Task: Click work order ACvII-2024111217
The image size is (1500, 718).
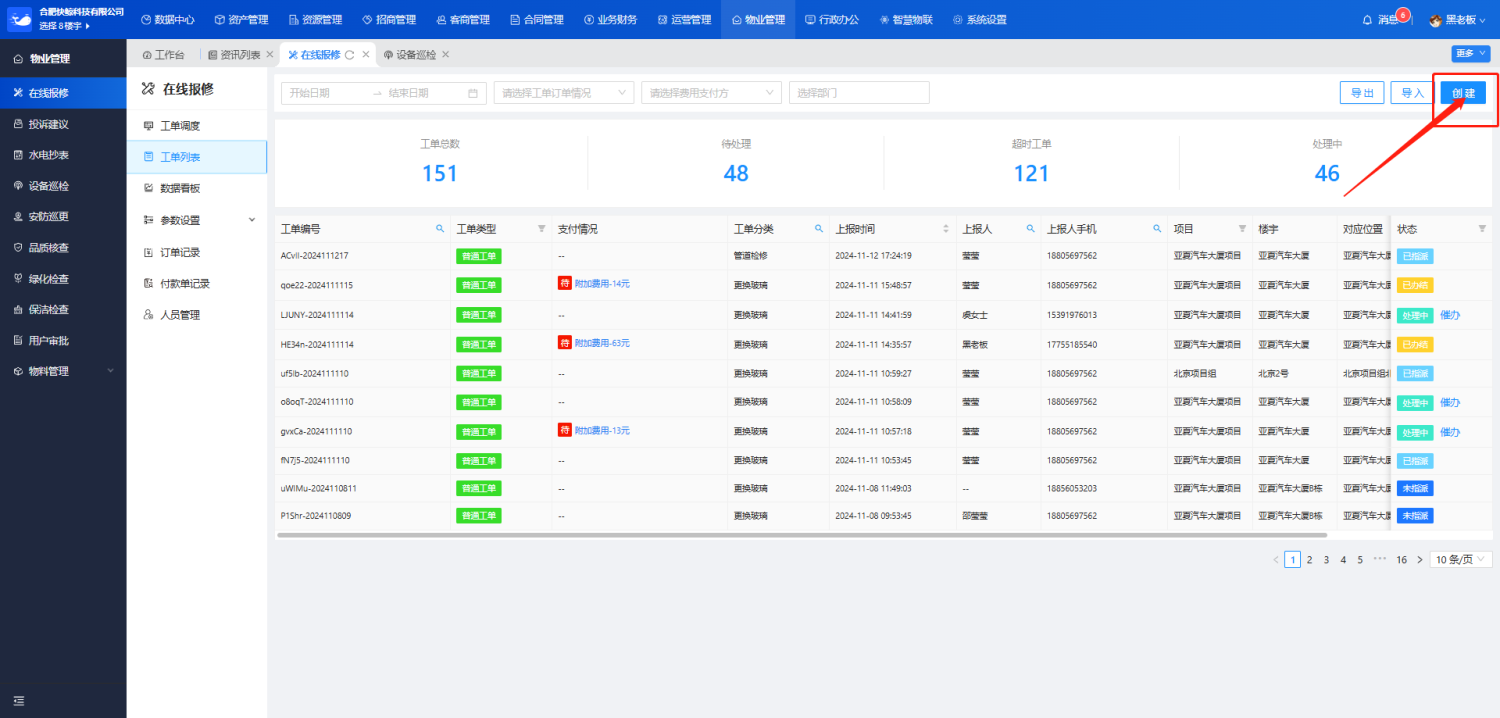Action: pos(315,256)
